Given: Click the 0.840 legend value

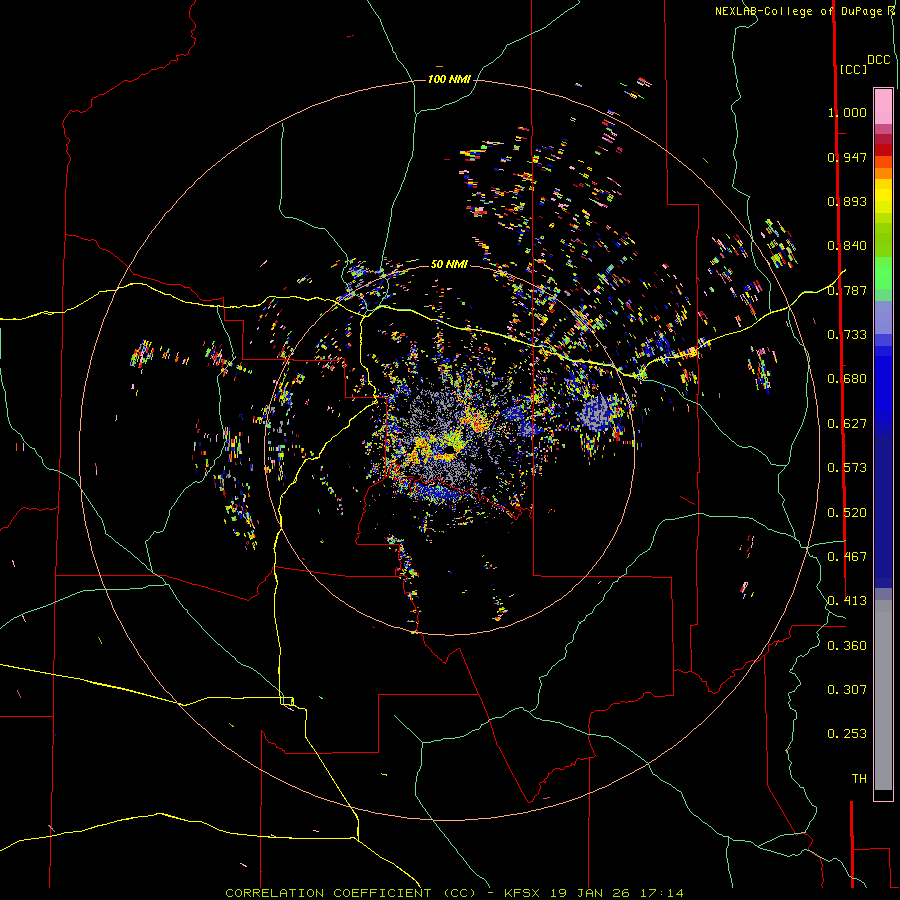Looking at the screenshot, I should (847, 246).
